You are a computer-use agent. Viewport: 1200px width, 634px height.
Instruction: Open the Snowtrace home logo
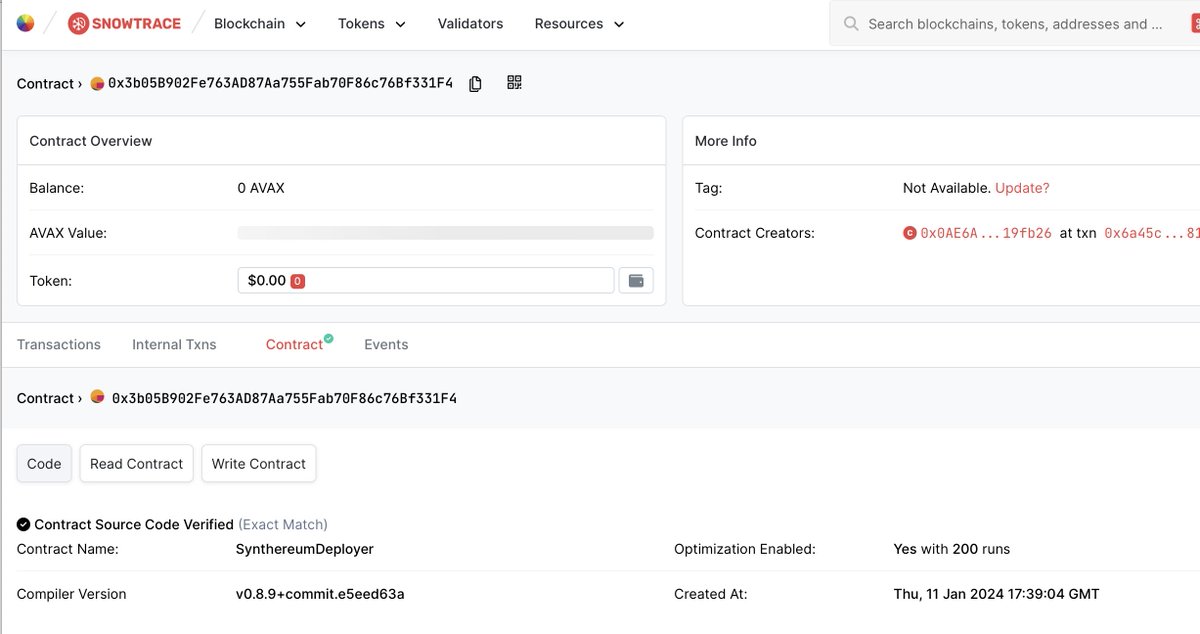click(x=125, y=23)
